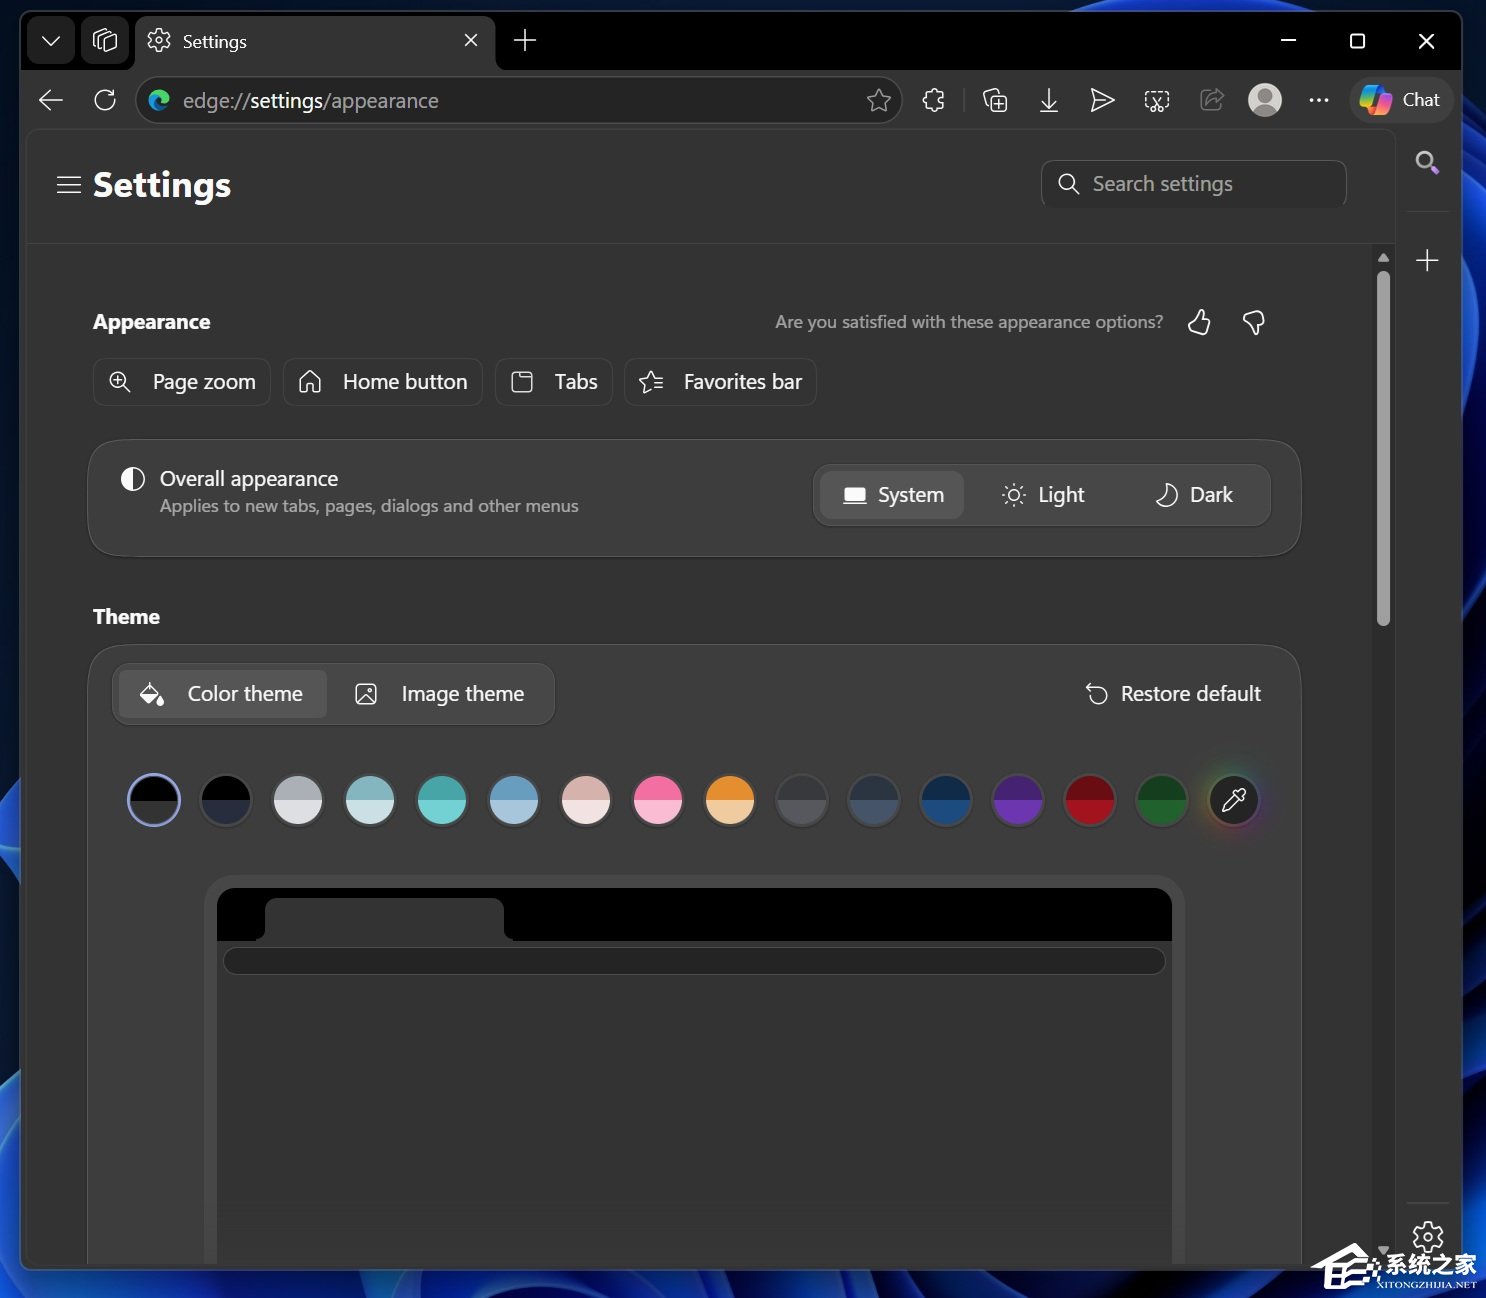Viewport: 1486px width, 1298px height.
Task: Expand the Settings hamburger navigation menu
Action: pyautogui.click(x=69, y=185)
